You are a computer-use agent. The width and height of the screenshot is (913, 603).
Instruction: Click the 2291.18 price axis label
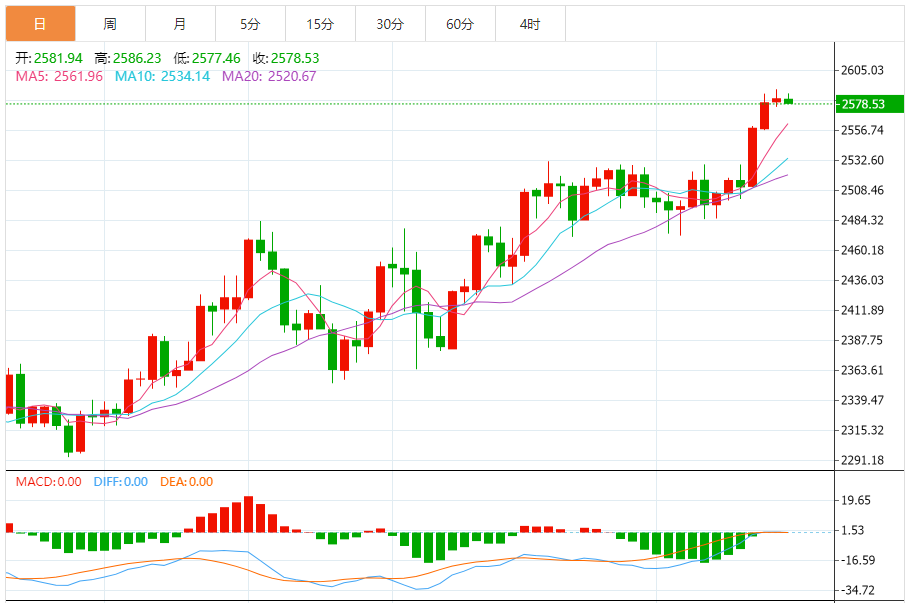(x=862, y=460)
